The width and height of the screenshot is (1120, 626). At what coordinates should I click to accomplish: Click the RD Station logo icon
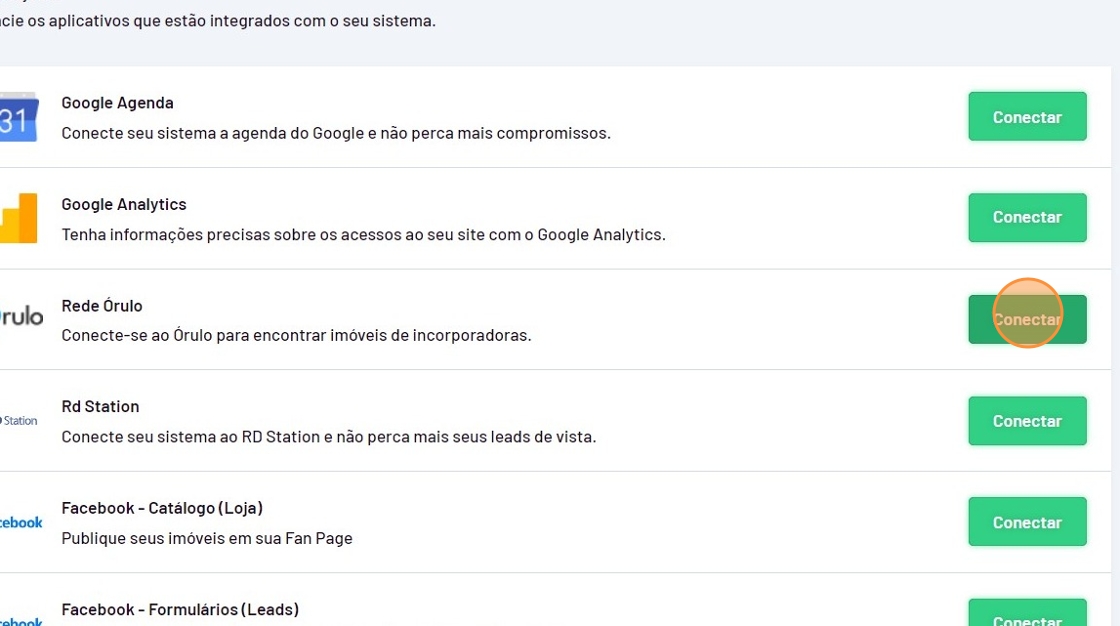click(19, 421)
